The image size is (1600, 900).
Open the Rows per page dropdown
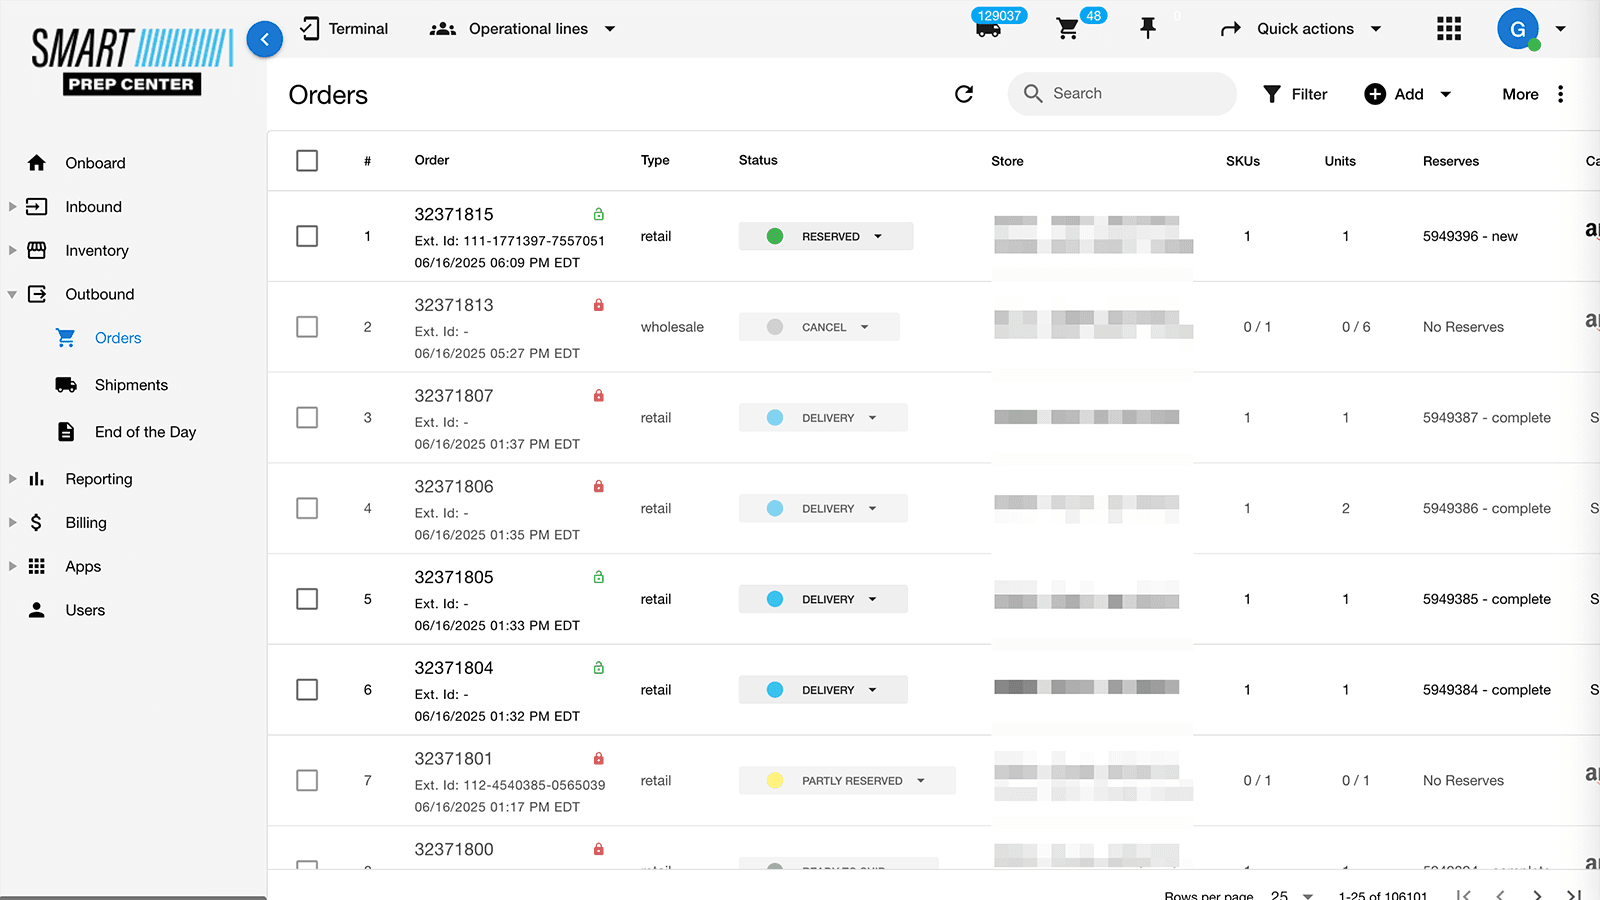coord(1290,895)
